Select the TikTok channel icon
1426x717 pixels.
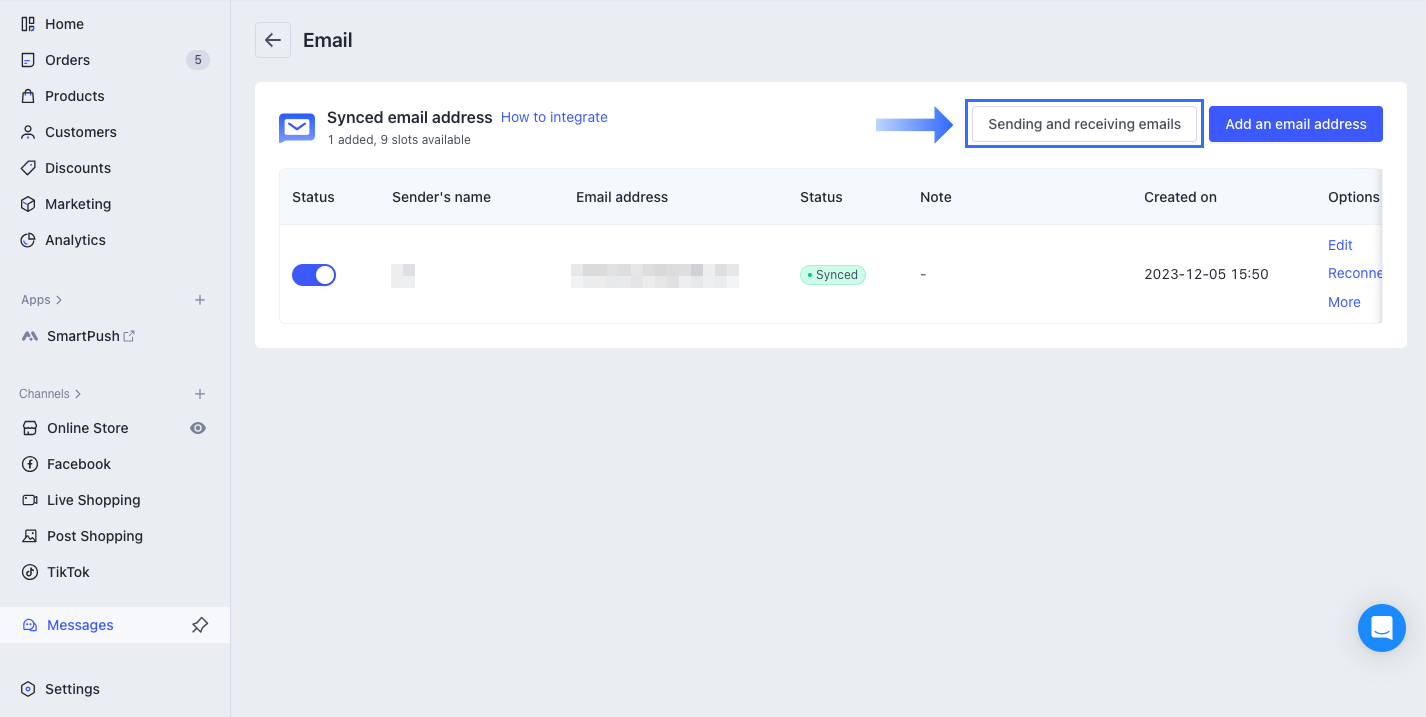(x=27, y=571)
